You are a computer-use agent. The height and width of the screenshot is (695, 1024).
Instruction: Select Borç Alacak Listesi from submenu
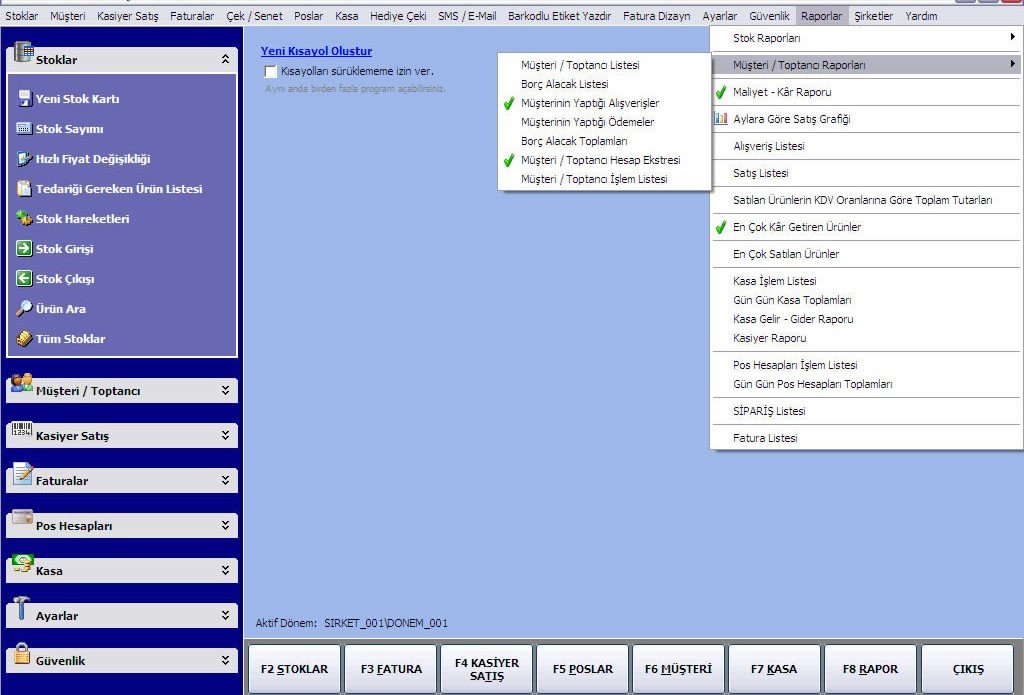(564, 84)
